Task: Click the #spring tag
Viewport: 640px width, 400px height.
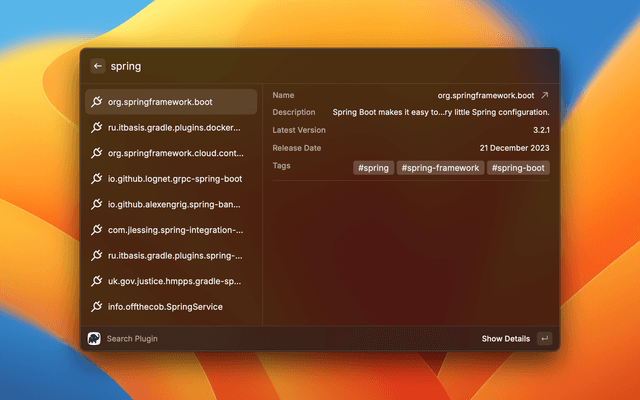Action: (x=373, y=168)
